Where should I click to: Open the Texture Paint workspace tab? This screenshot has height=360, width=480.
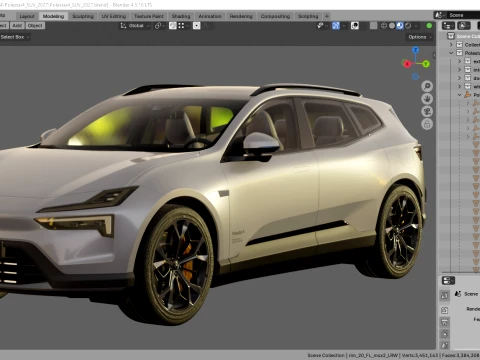149,16
